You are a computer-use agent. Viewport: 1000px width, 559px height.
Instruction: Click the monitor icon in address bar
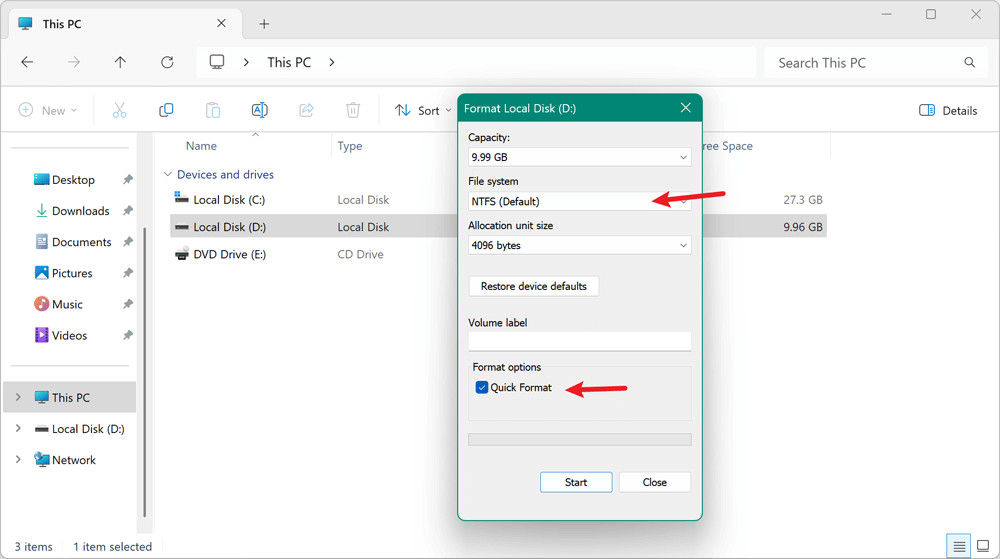[x=217, y=62]
